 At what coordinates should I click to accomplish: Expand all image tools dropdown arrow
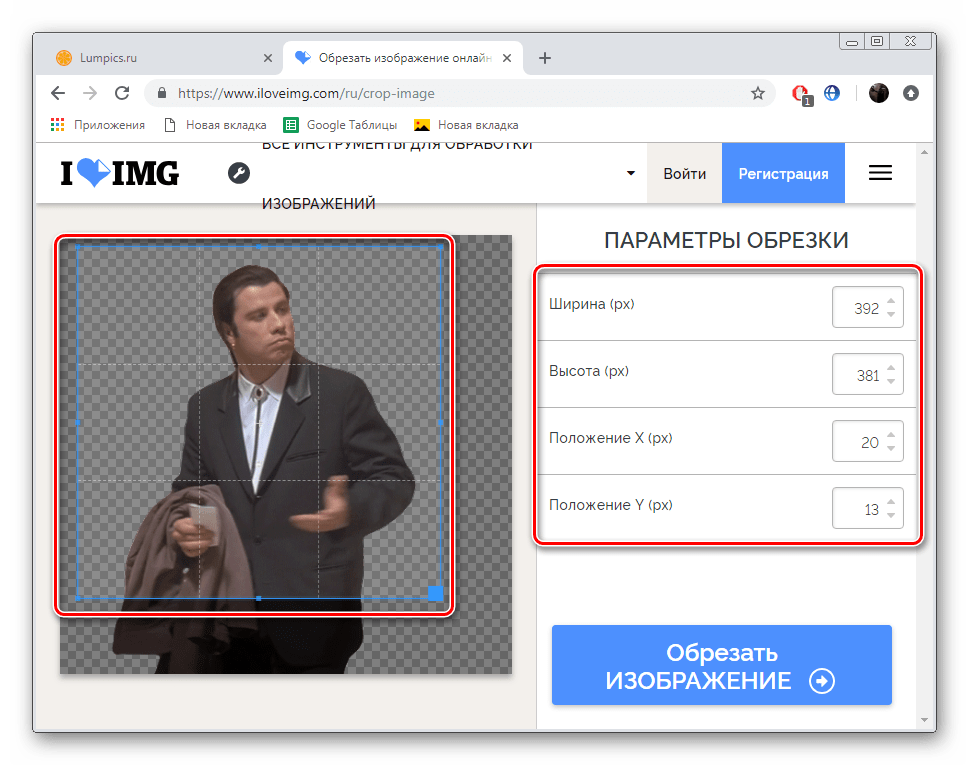630,173
